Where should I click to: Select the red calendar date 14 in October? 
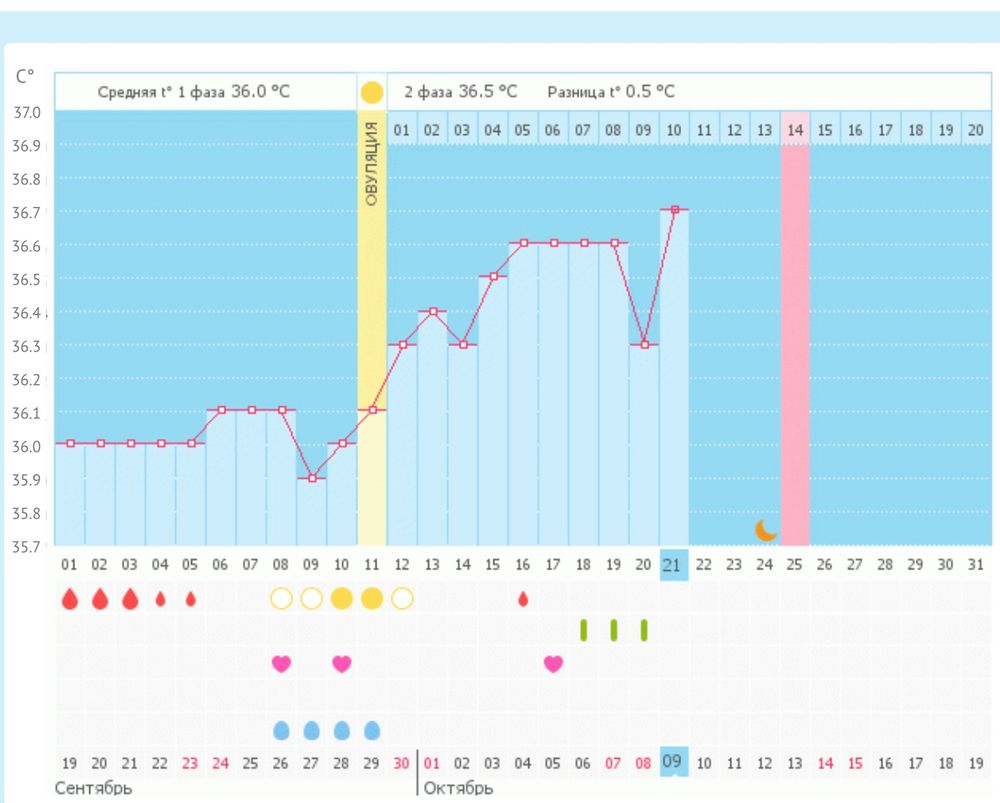(x=825, y=763)
